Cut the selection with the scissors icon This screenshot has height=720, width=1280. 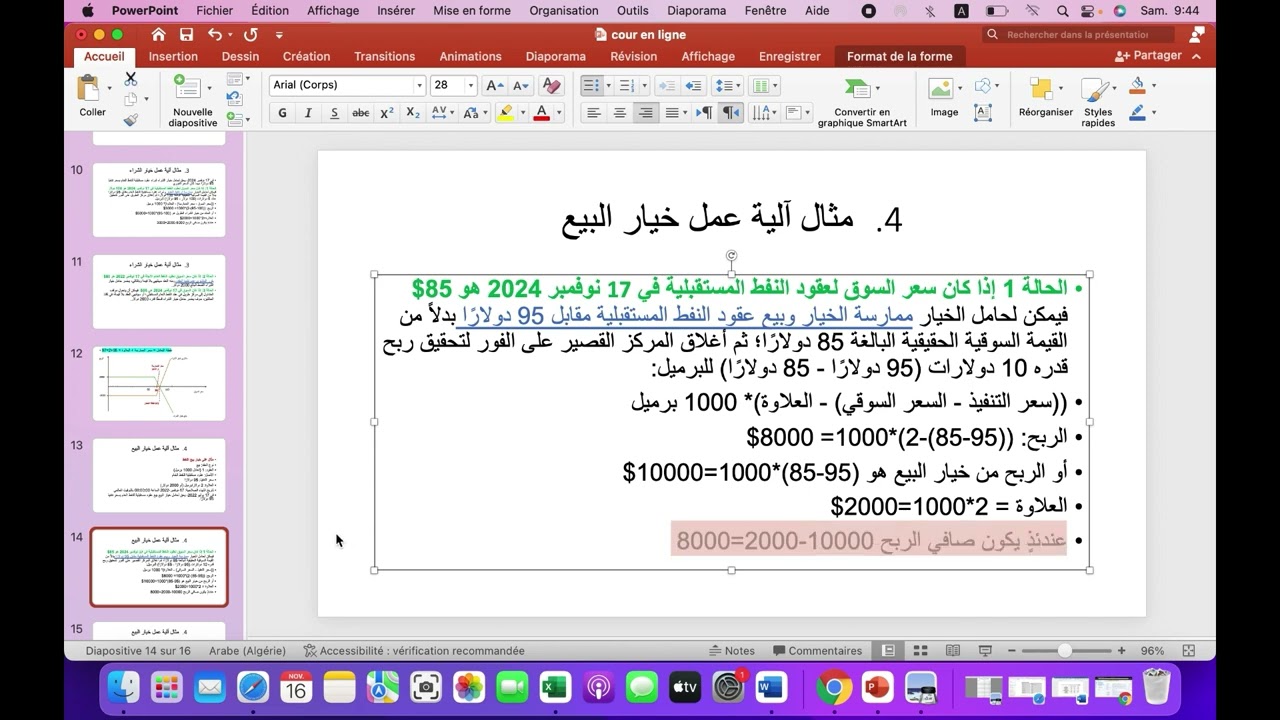130,79
